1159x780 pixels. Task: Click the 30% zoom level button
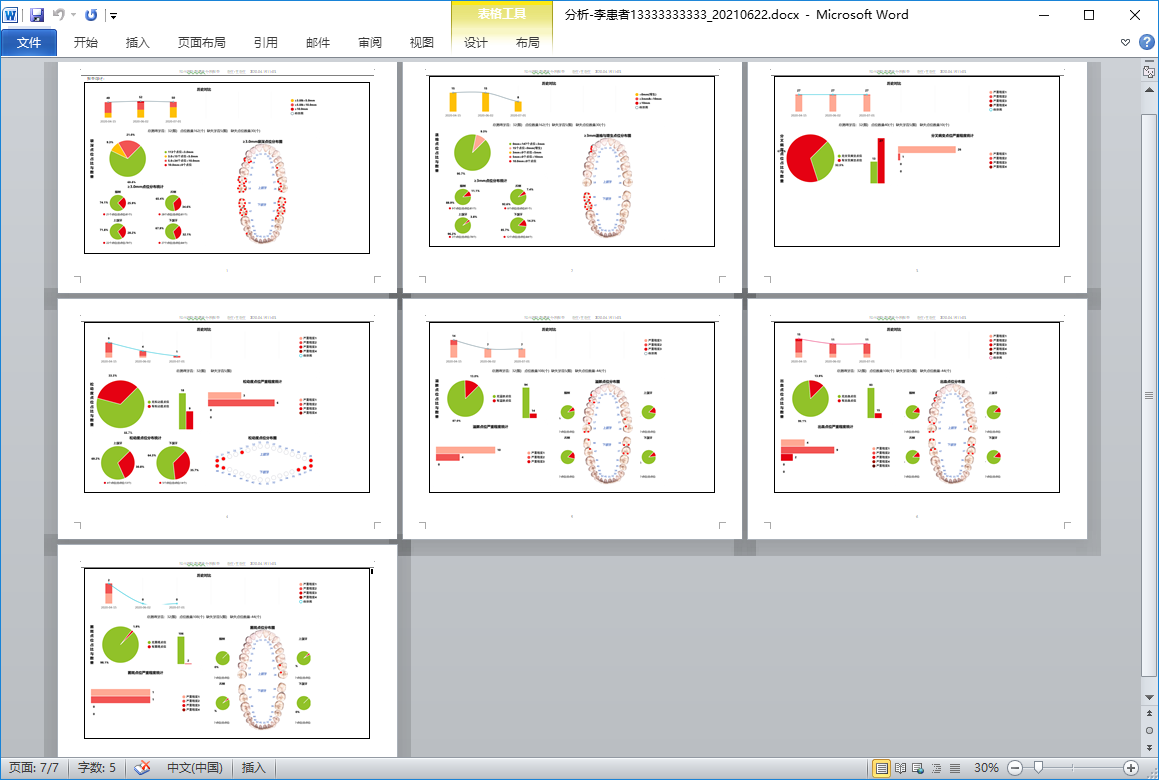coord(986,768)
